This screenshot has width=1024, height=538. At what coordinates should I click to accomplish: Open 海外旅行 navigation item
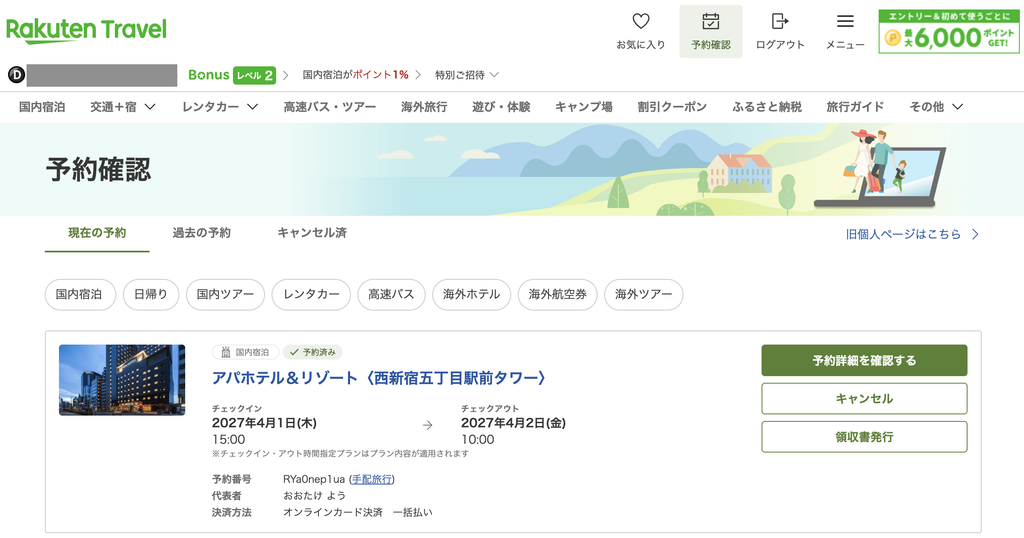tap(424, 106)
